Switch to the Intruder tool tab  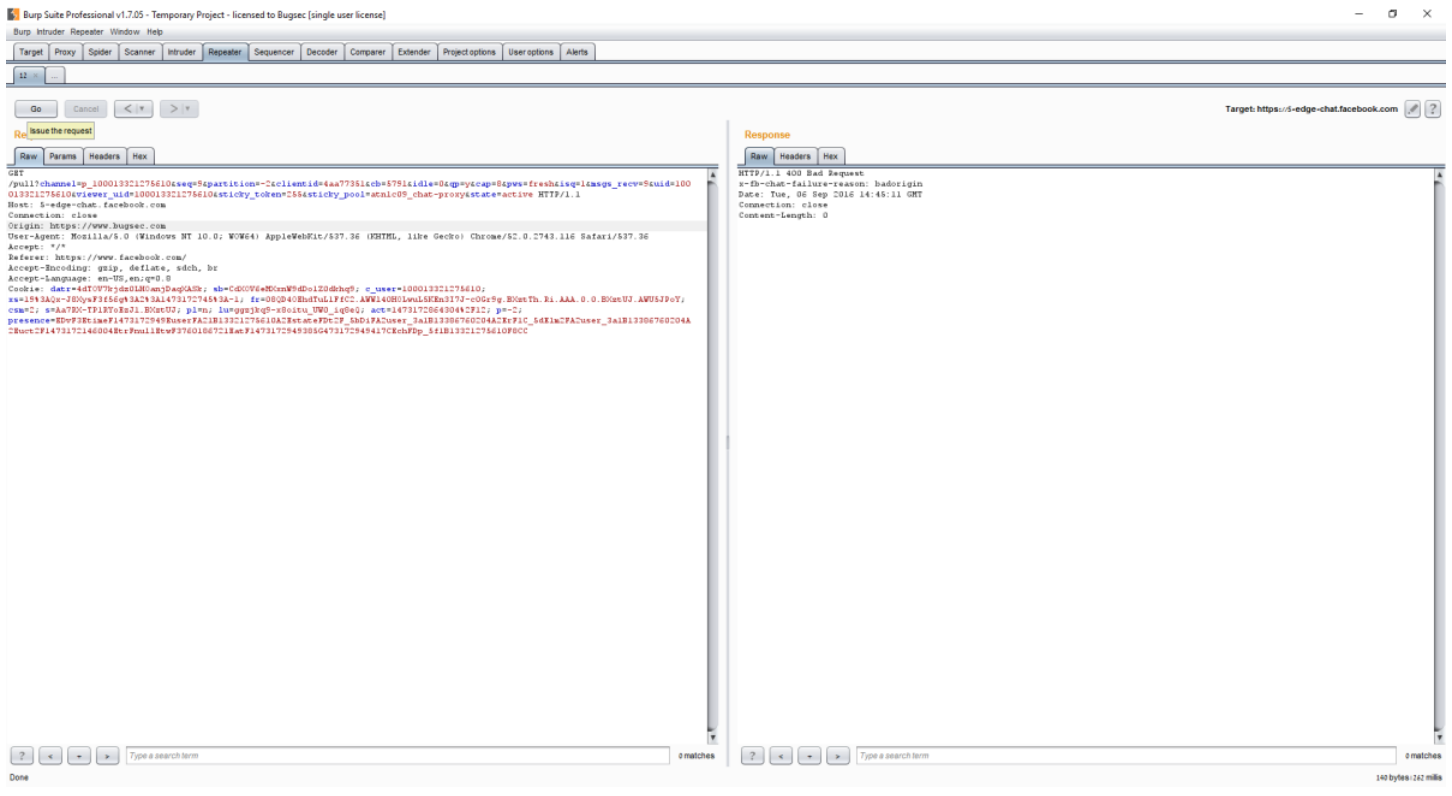182,52
